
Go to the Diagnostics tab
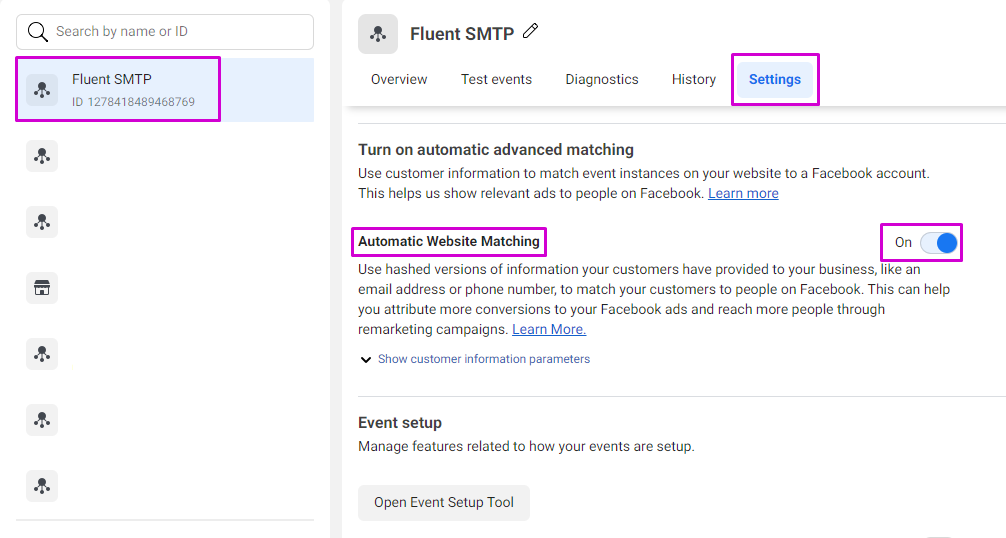602,80
